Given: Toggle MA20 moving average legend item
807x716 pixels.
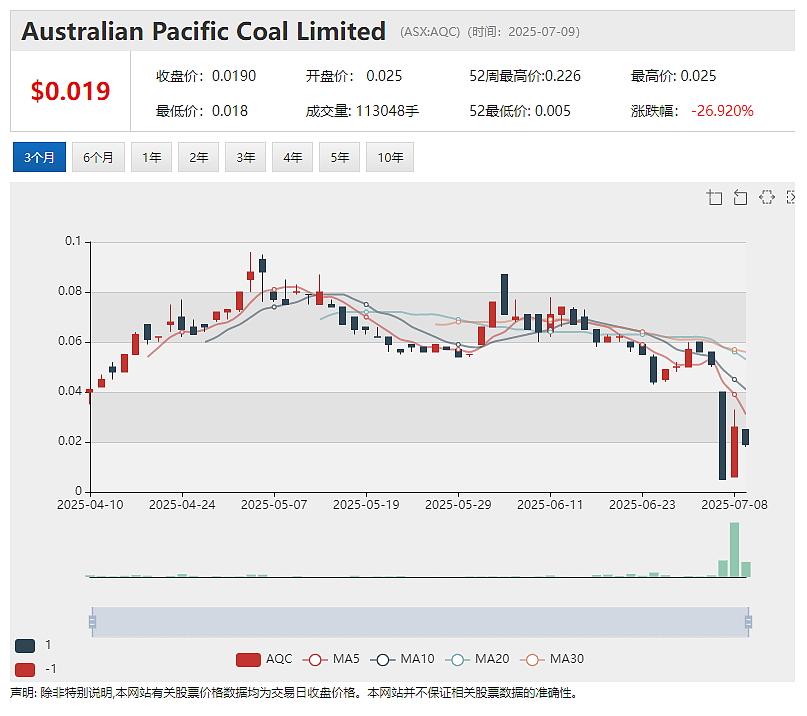Looking at the screenshot, I should [477, 659].
